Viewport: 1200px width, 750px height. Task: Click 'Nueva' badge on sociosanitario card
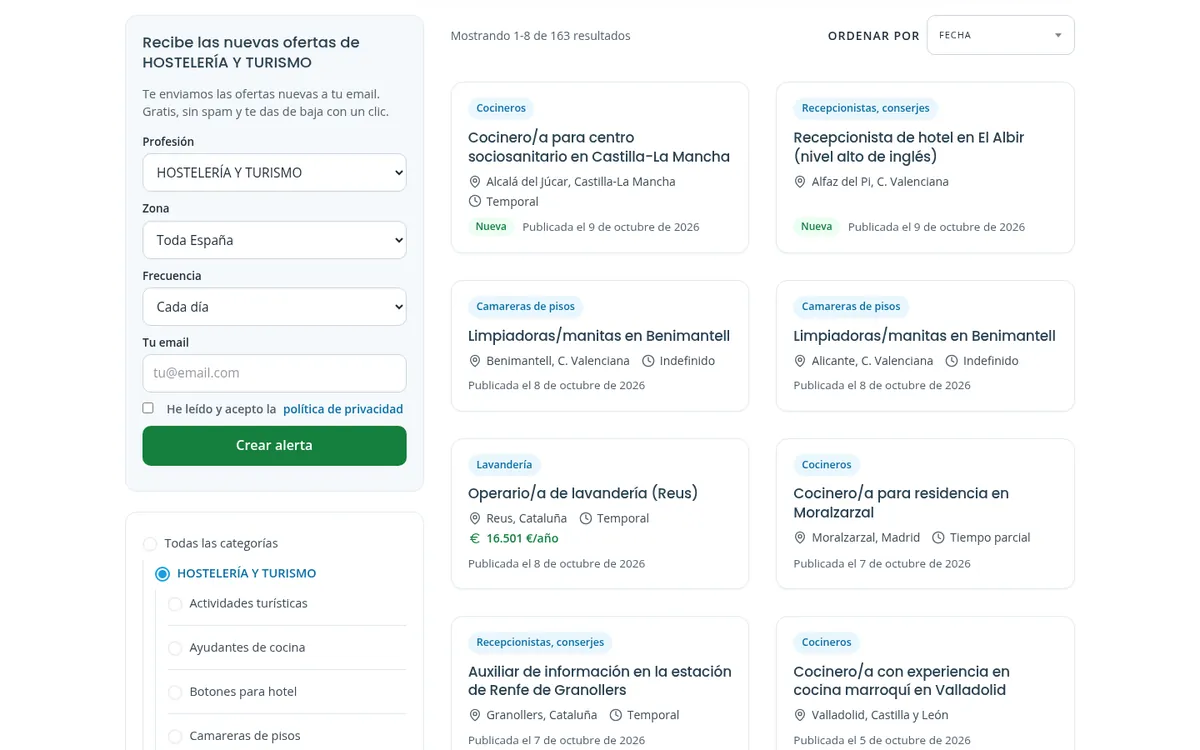pyautogui.click(x=491, y=227)
